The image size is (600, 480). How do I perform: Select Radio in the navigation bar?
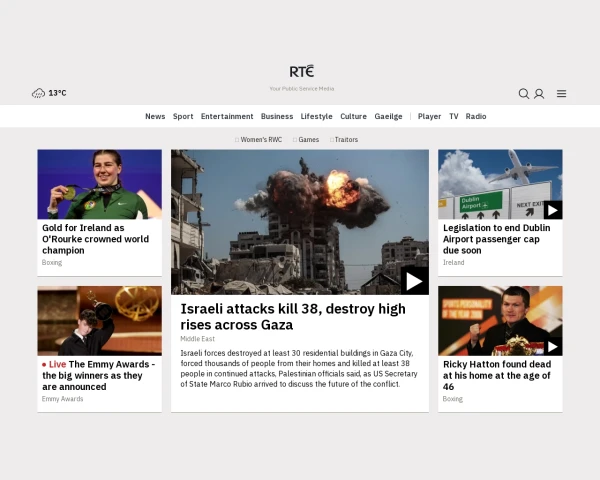click(x=476, y=116)
